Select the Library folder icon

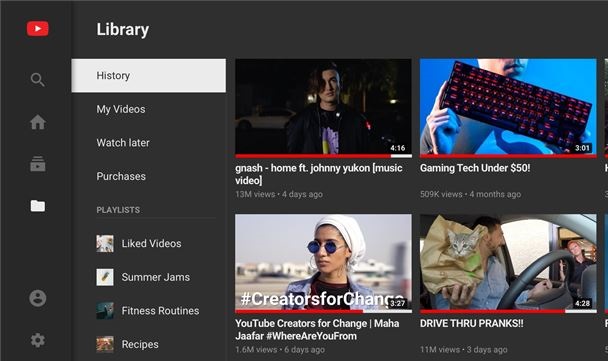[38, 206]
